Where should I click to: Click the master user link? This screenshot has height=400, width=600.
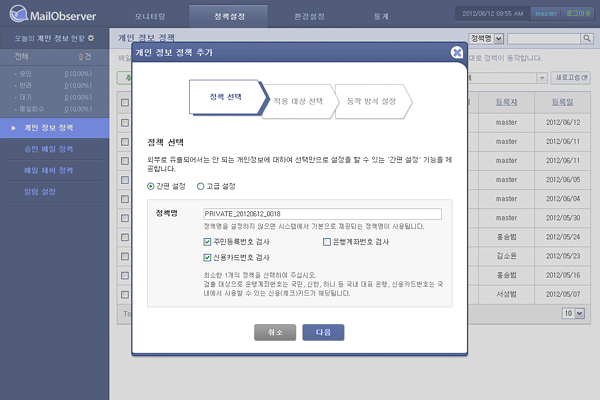click(x=546, y=13)
